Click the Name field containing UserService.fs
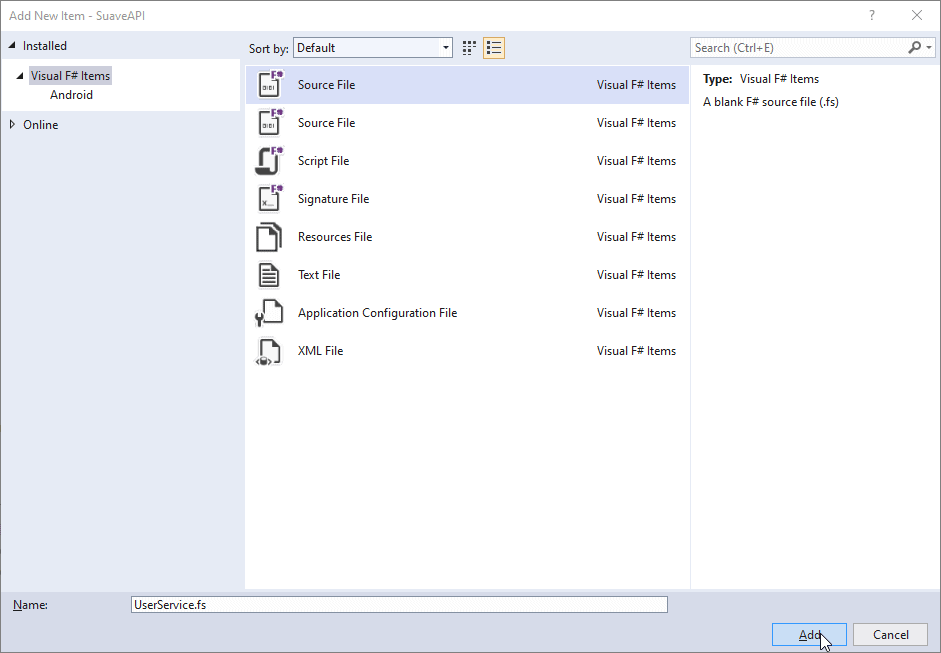 tap(399, 604)
